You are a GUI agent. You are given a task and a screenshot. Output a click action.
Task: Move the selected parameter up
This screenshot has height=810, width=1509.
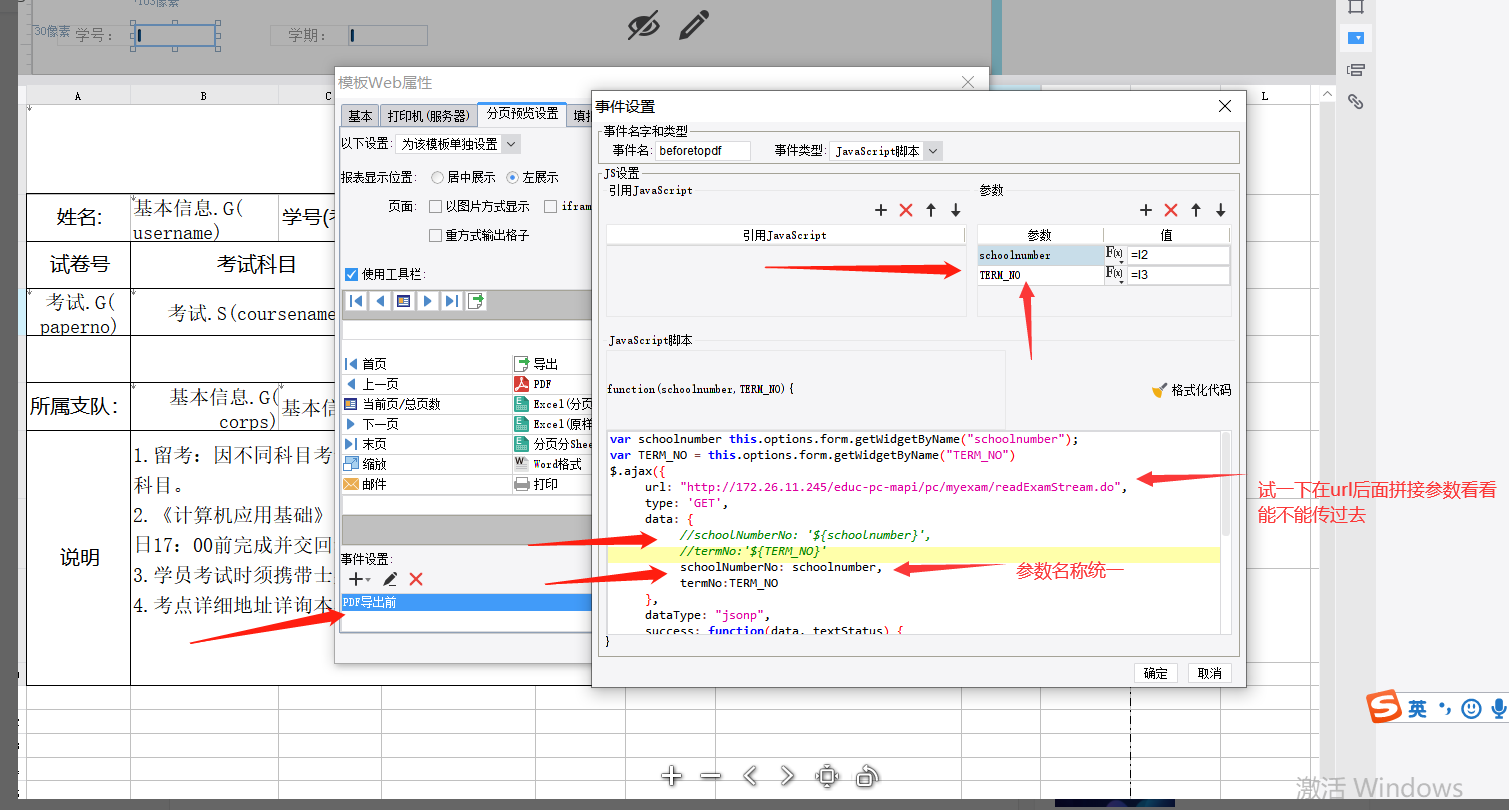pyautogui.click(x=1196, y=210)
